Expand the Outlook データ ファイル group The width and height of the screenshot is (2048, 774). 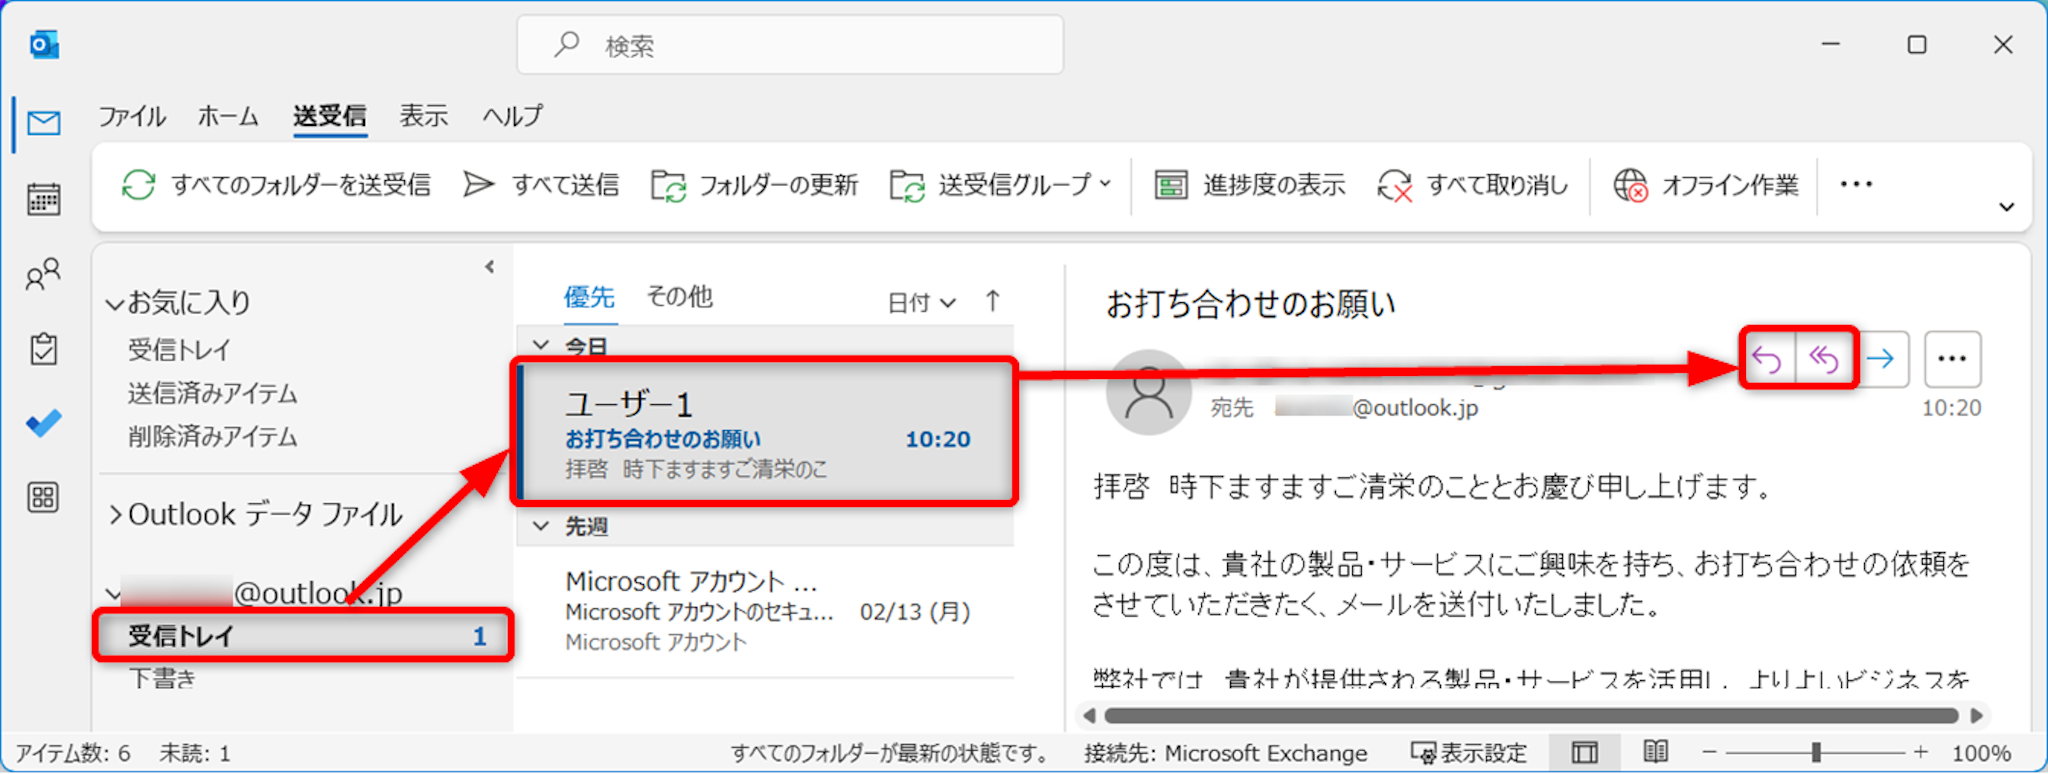tap(116, 515)
